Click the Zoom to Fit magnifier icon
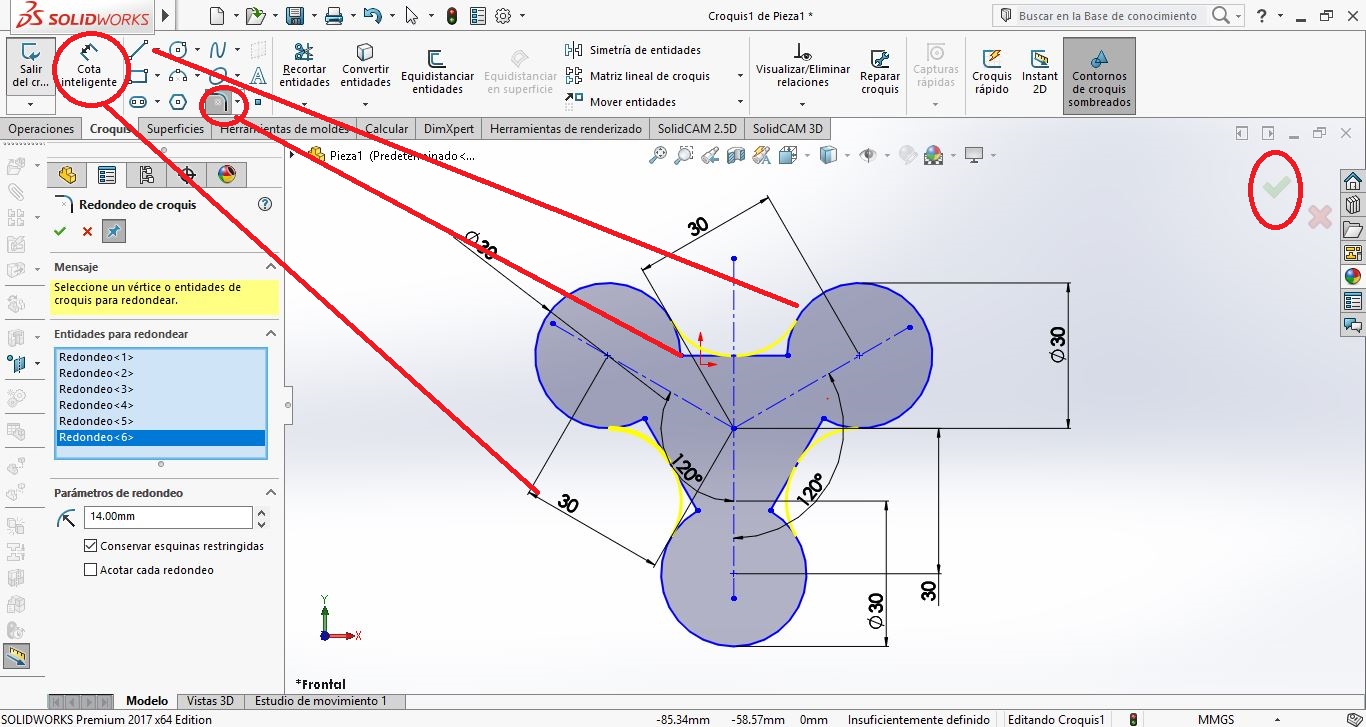The height and width of the screenshot is (727, 1366). [658, 155]
